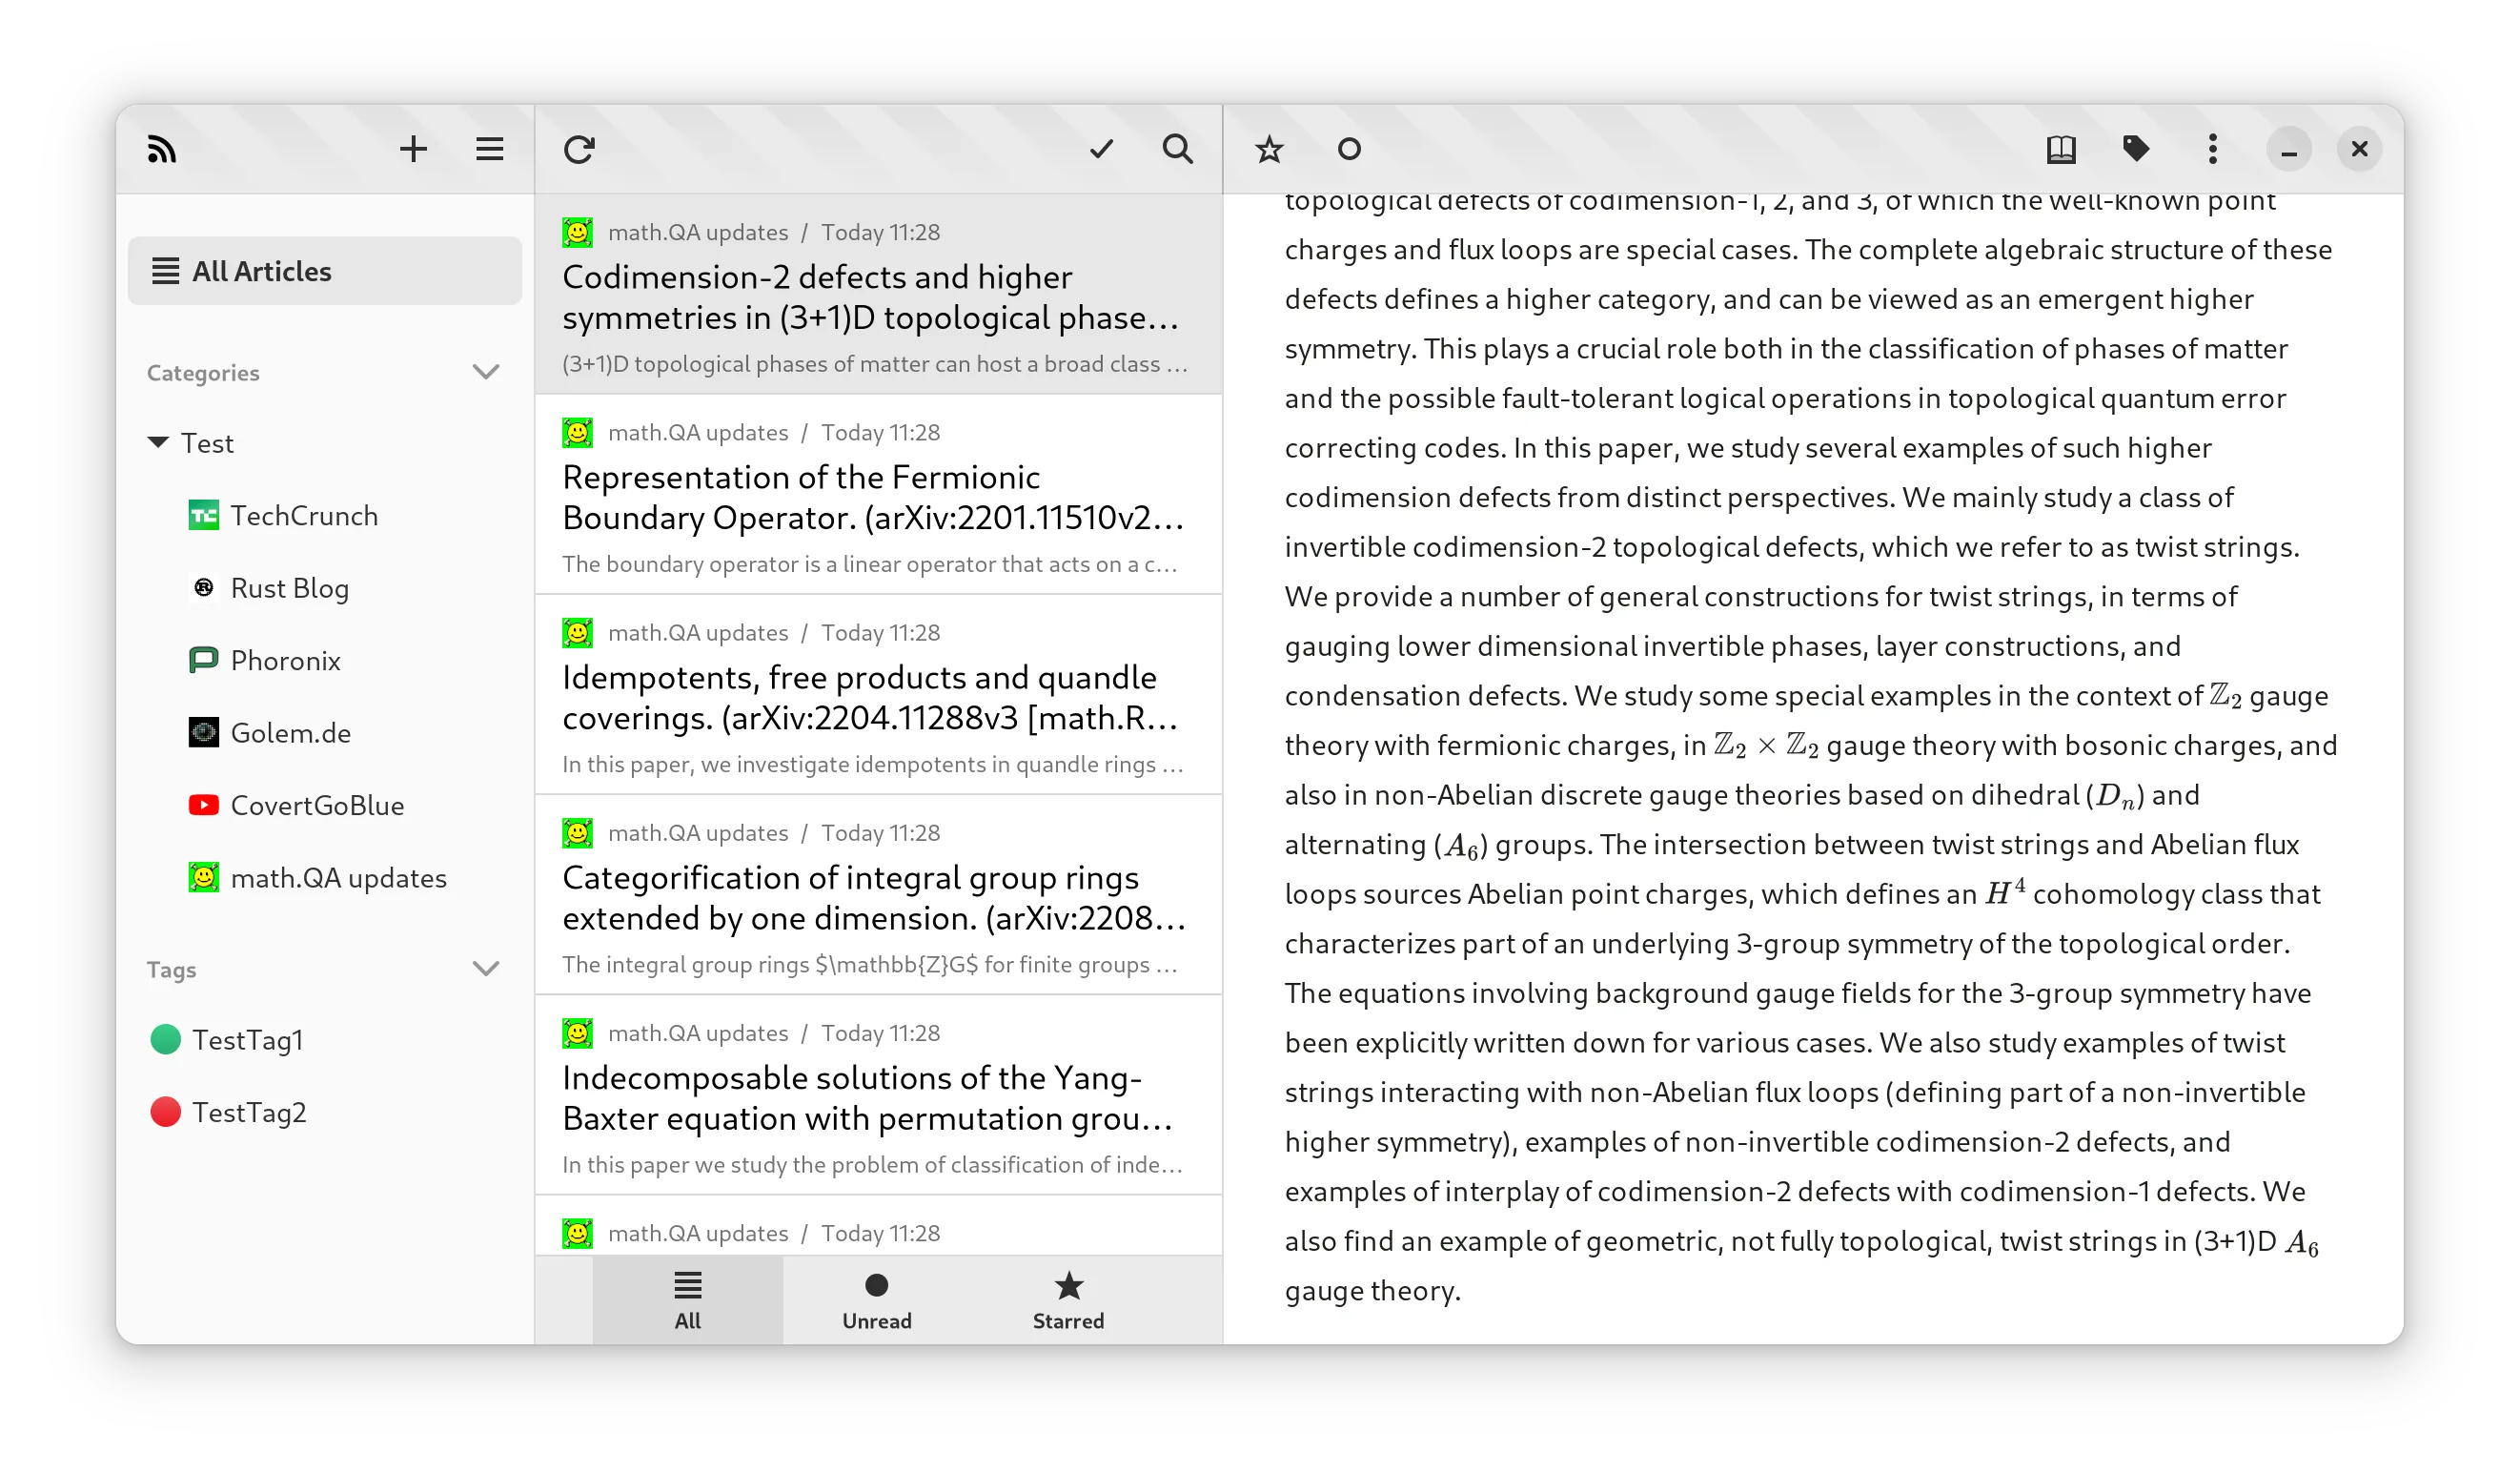Toggle unread status with the circle icon

[1348, 148]
